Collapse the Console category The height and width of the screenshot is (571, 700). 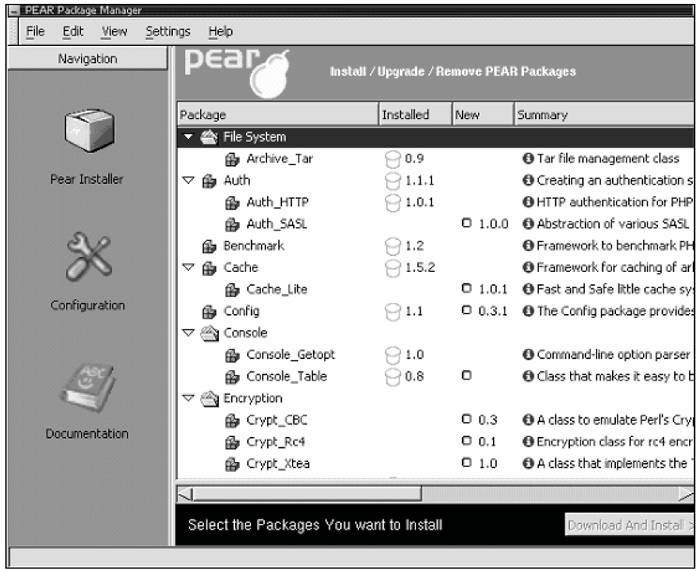(188, 333)
